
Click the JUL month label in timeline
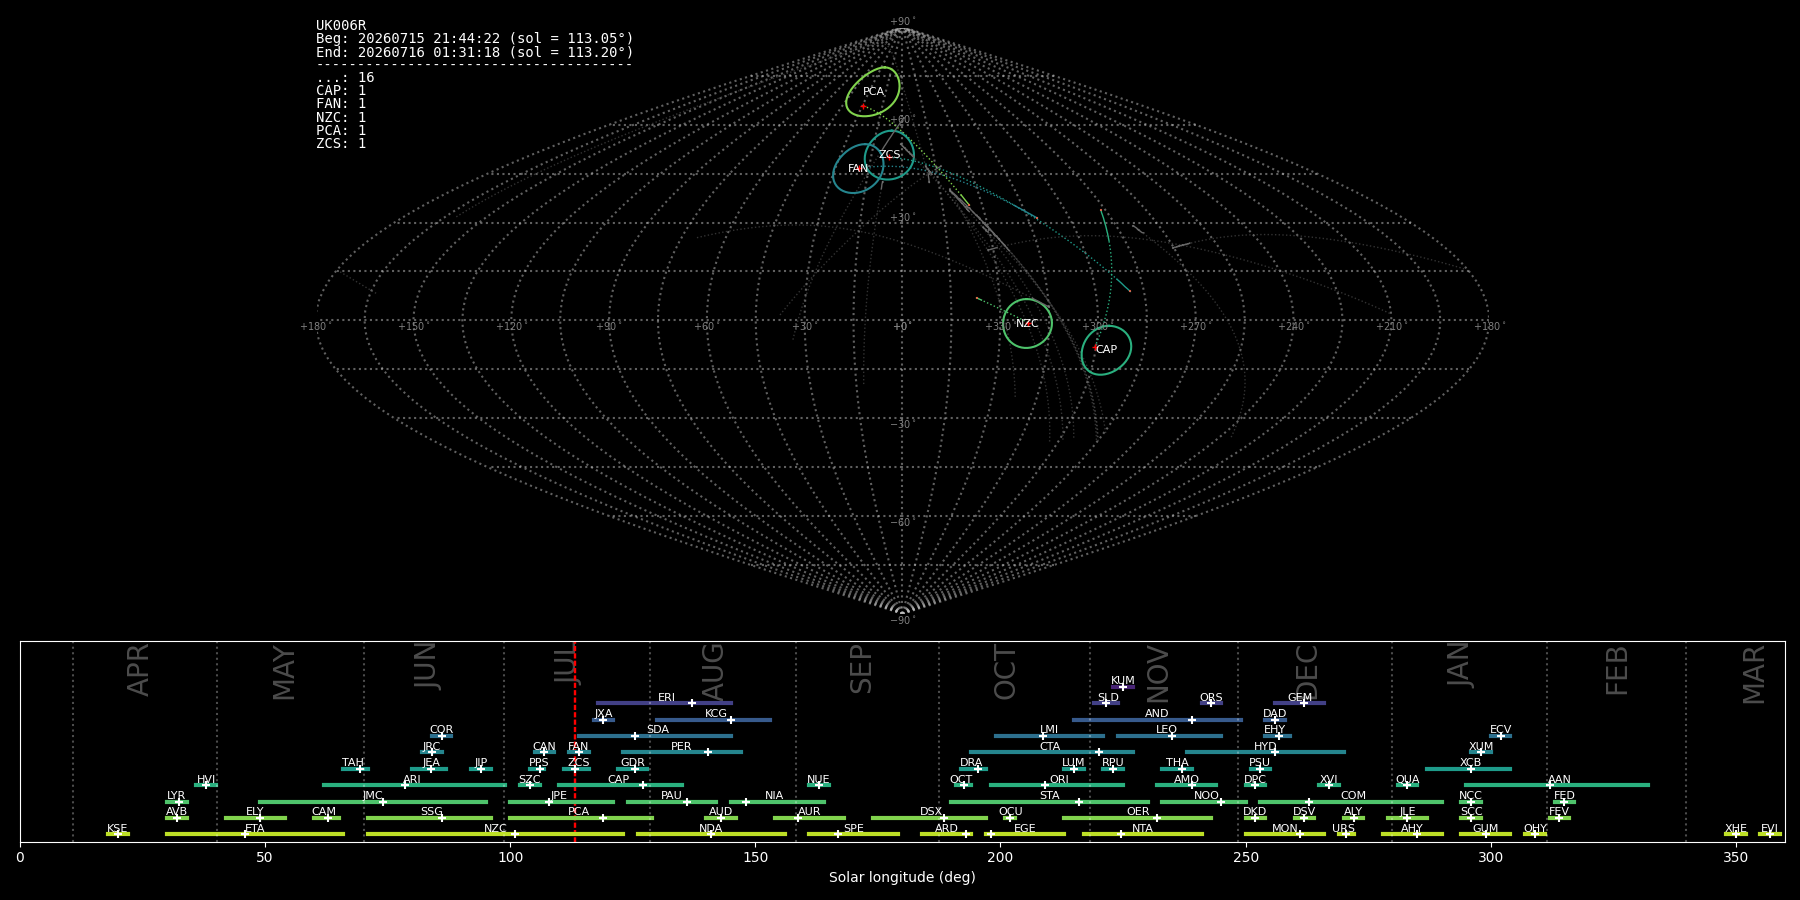point(566,663)
